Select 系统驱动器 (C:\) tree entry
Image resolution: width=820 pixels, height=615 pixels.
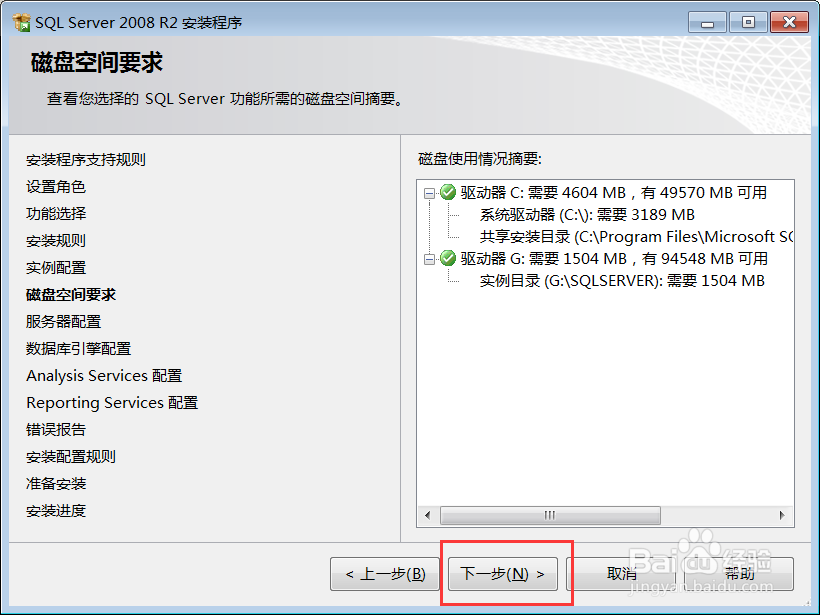[587, 215]
